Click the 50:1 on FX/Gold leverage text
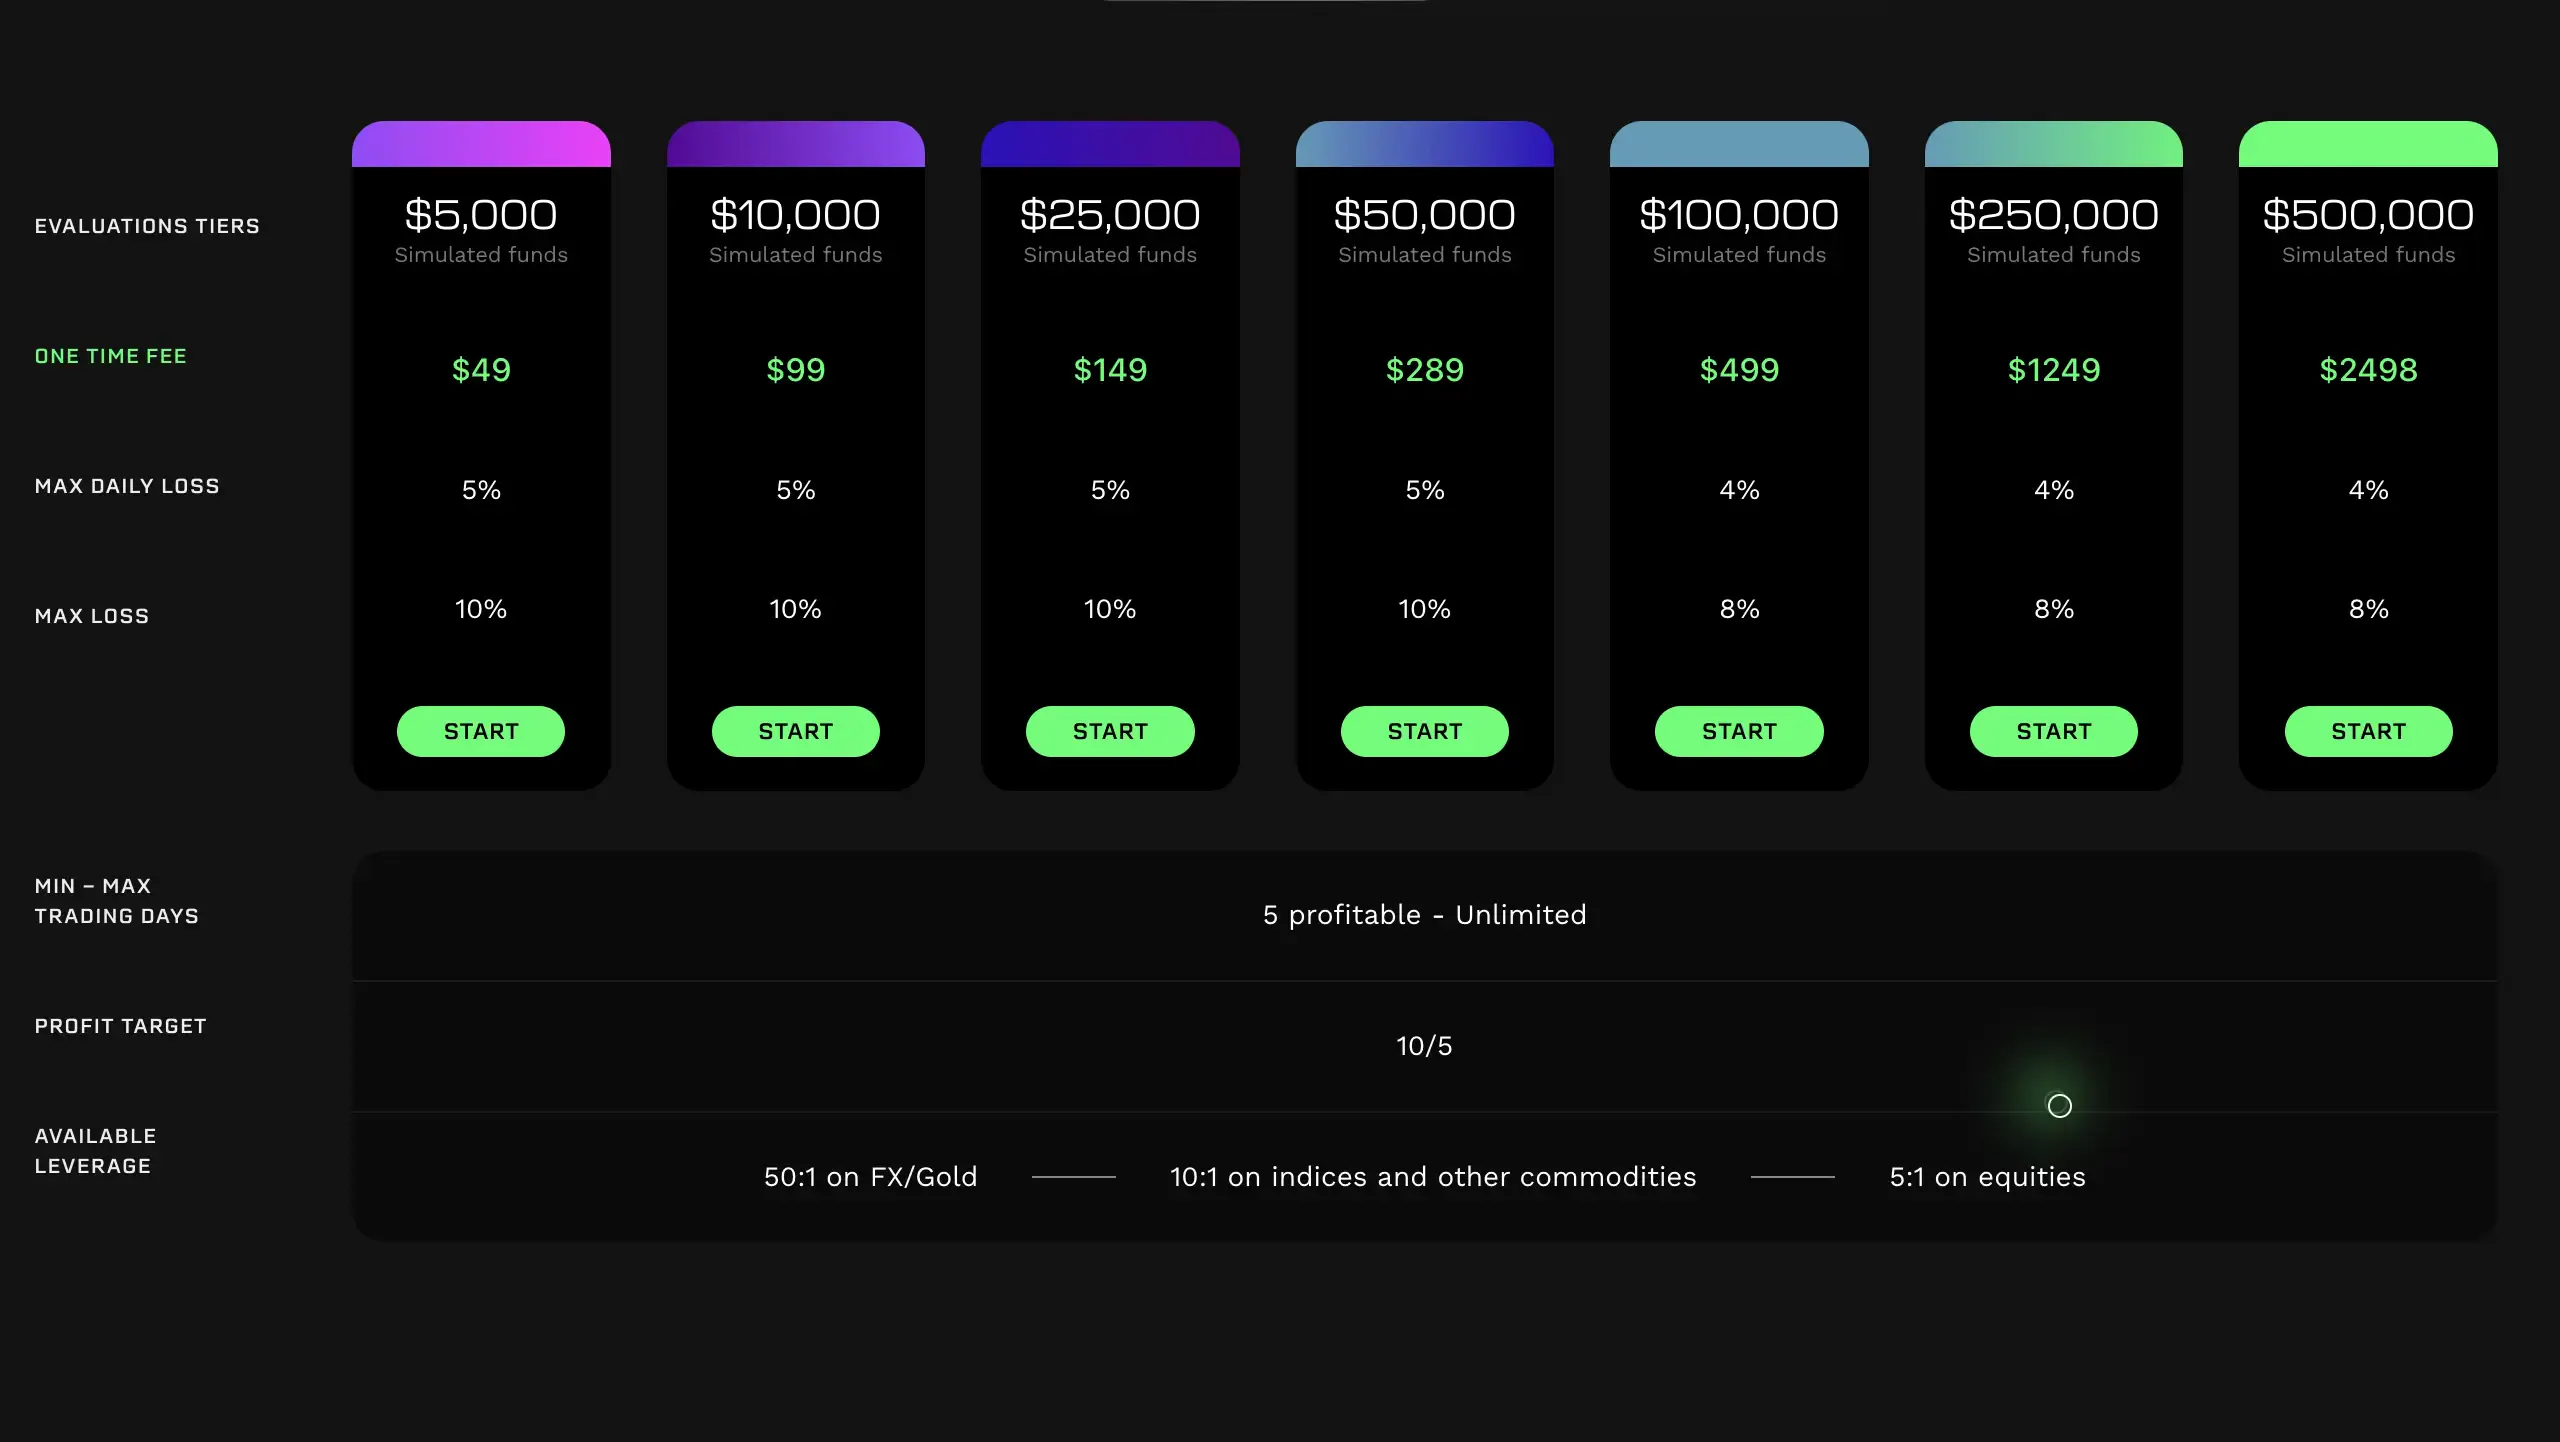The width and height of the screenshot is (2560, 1442). point(870,1176)
